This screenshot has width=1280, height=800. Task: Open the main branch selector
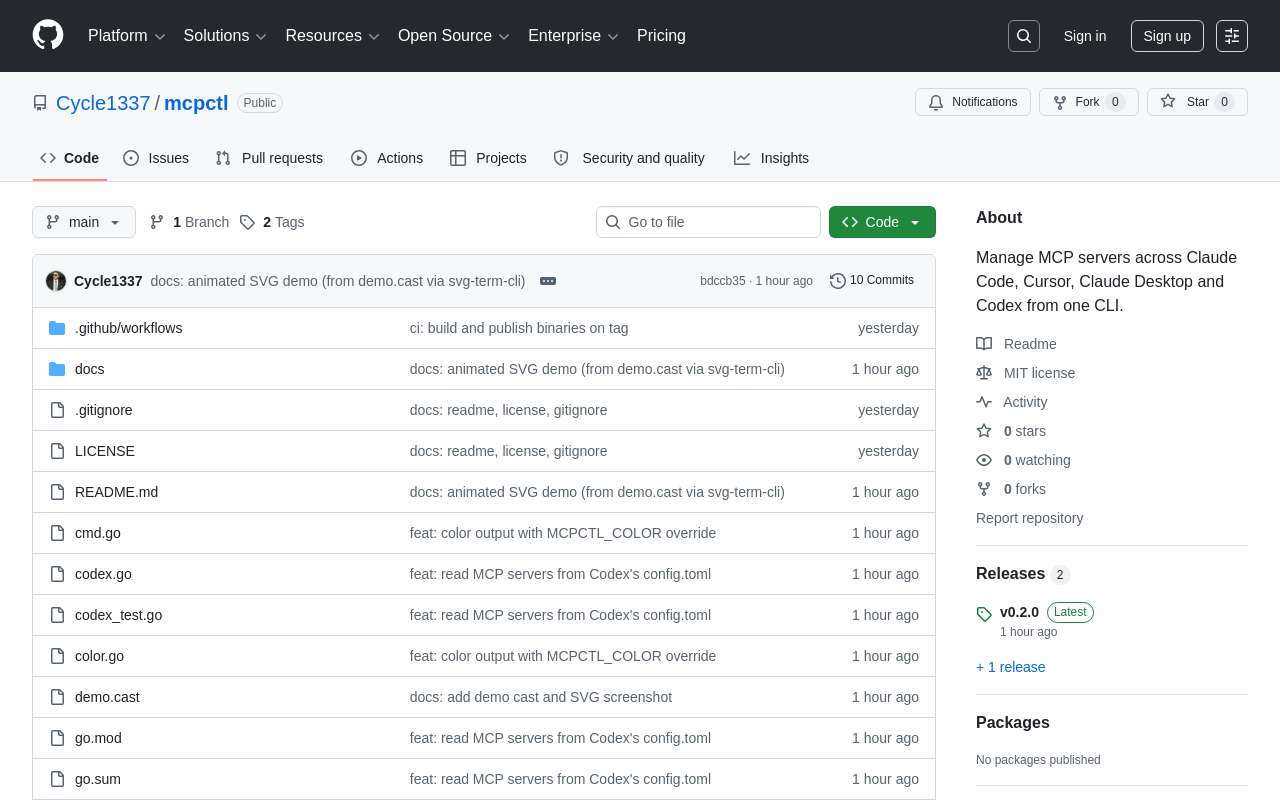pyautogui.click(x=84, y=222)
